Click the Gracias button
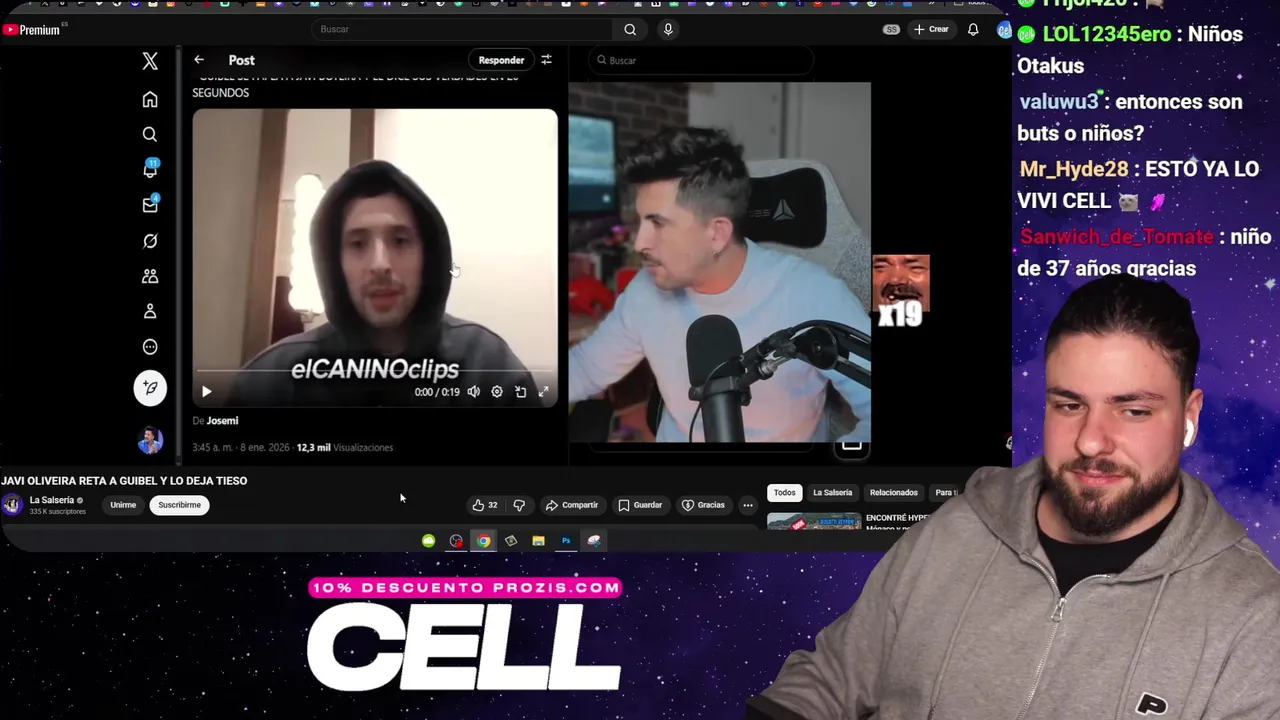 [x=703, y=505]
